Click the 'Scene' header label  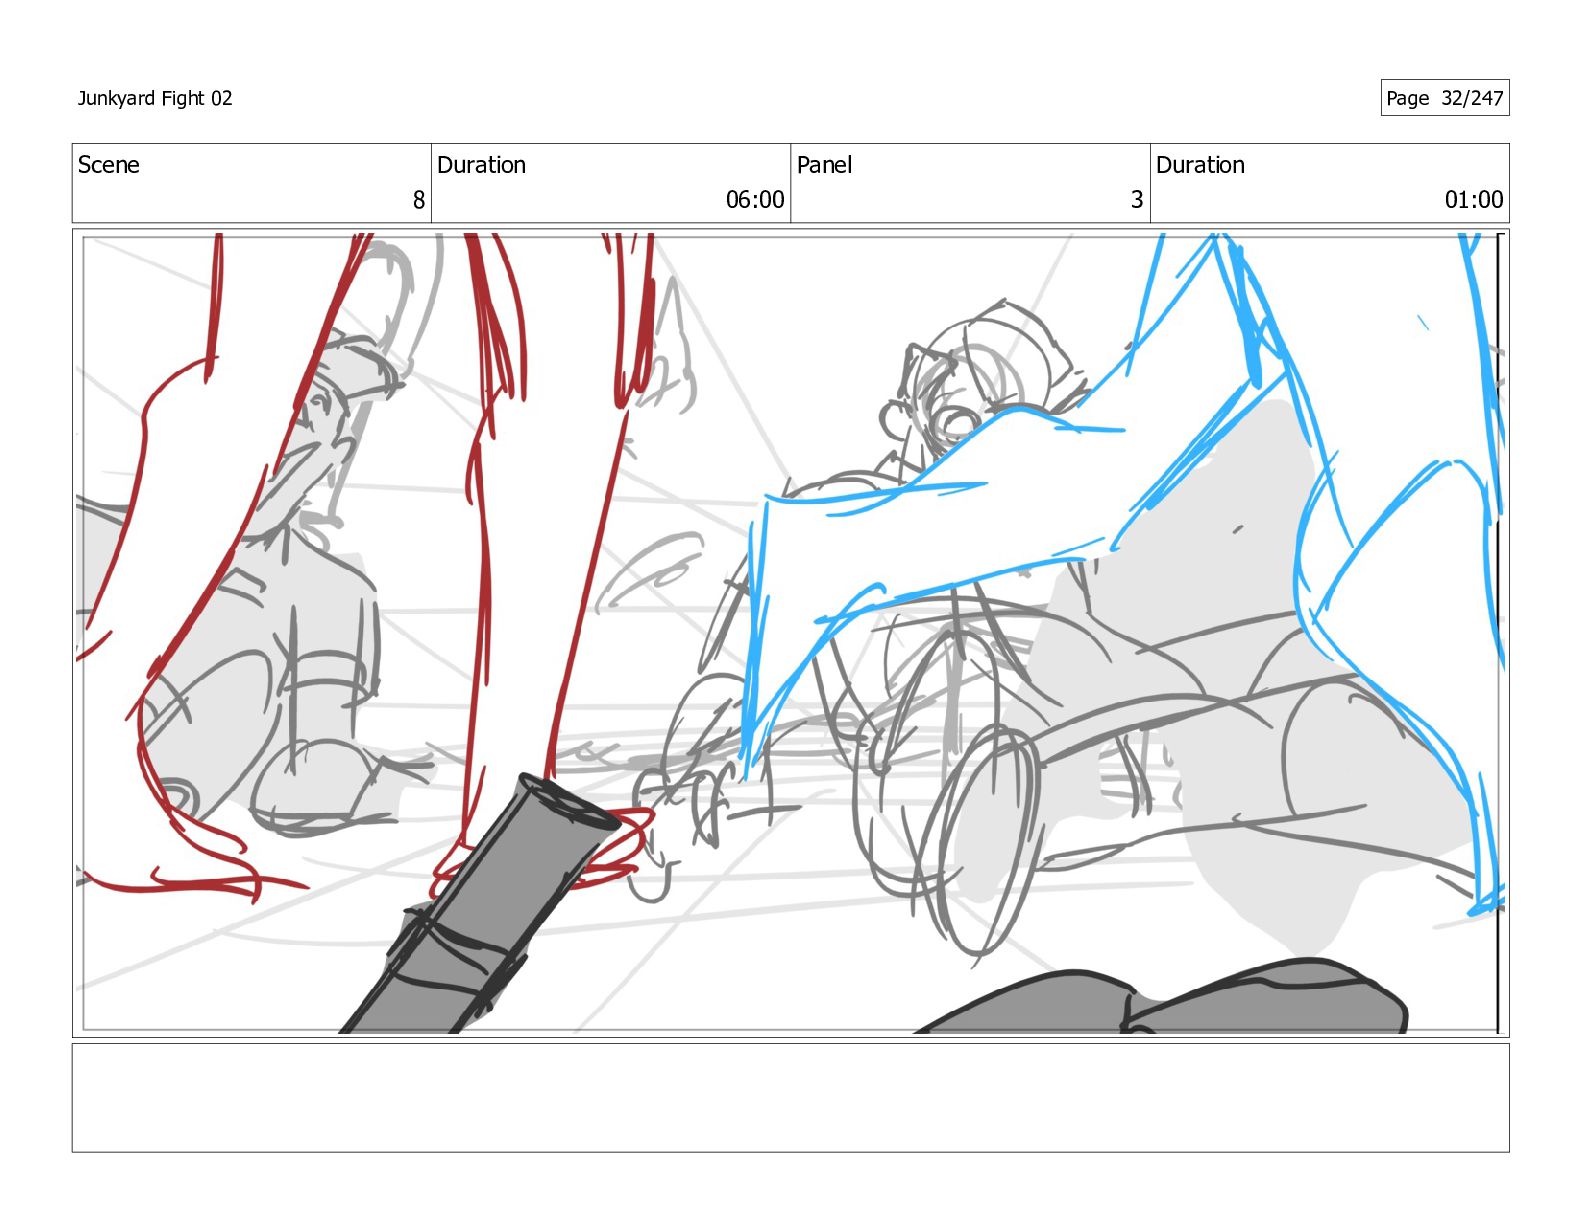[x=109, y=165]
